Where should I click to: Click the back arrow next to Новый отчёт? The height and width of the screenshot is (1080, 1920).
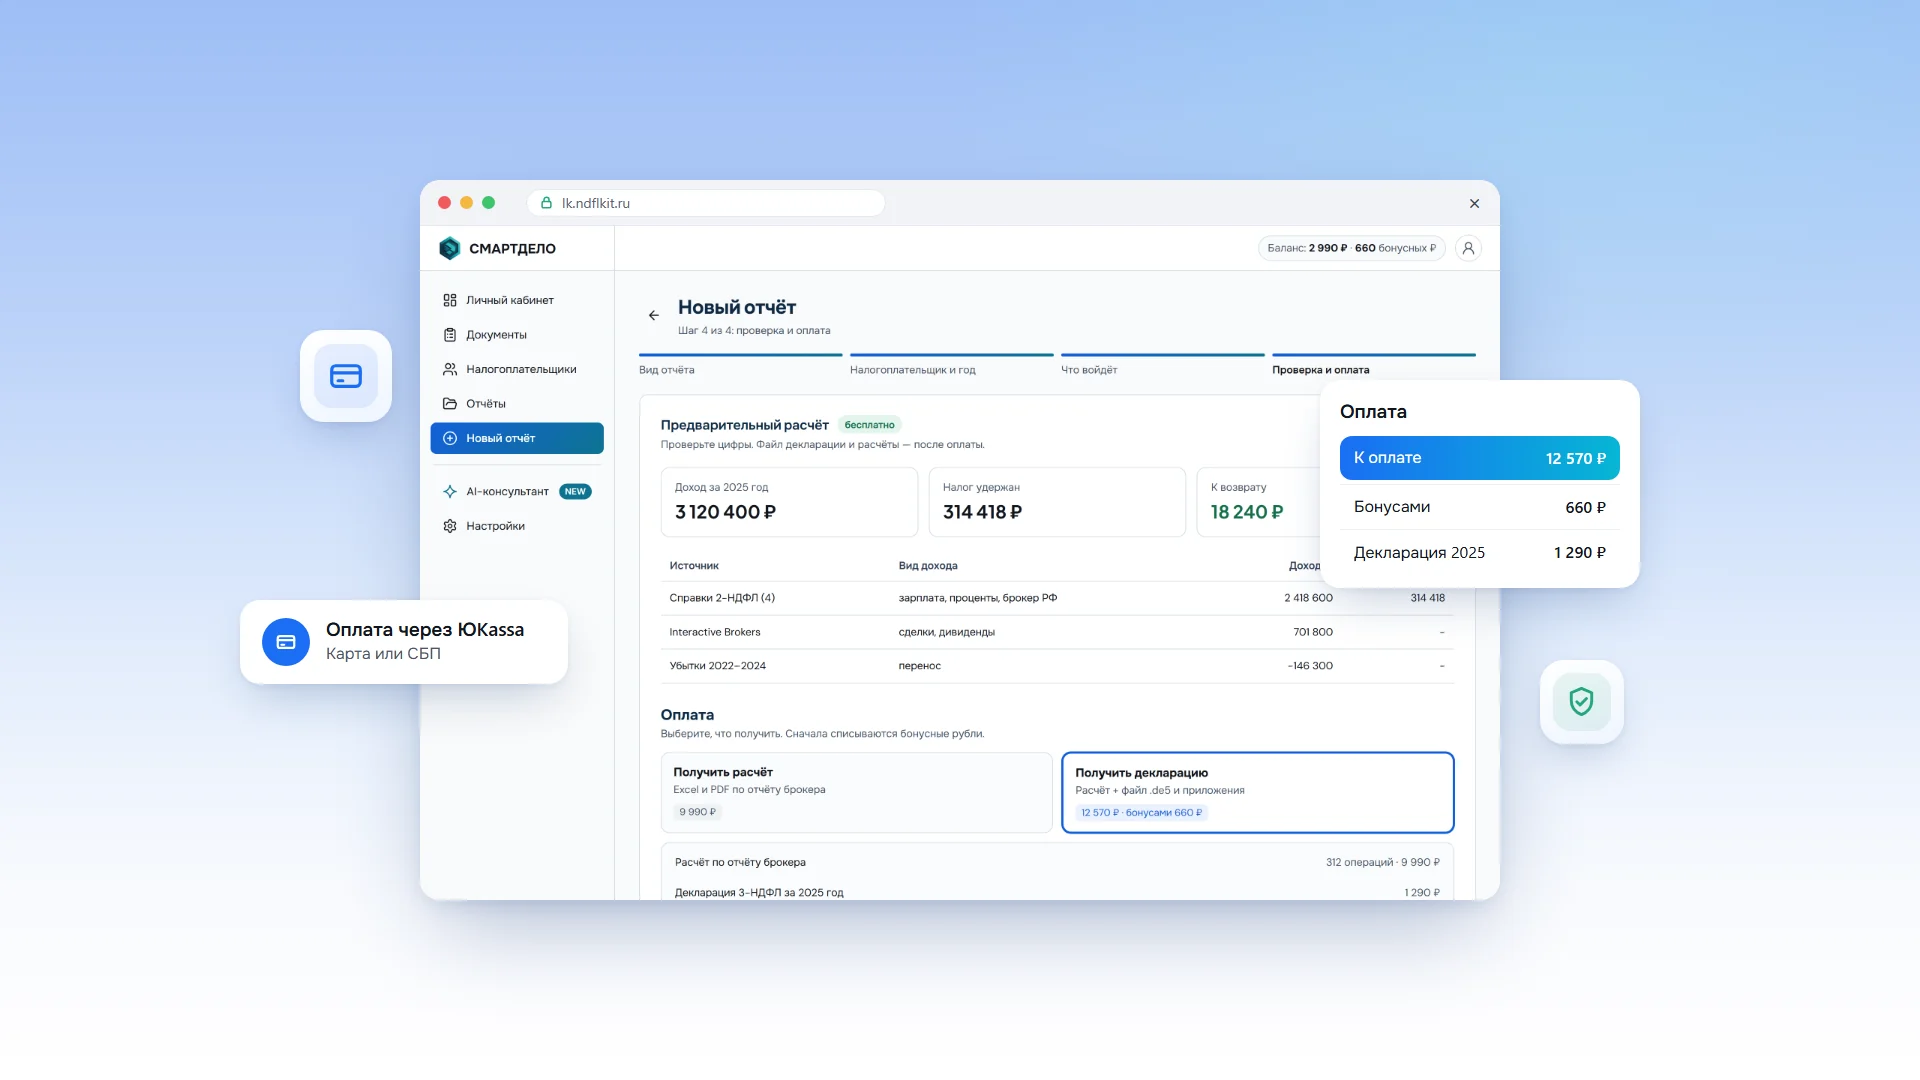tap(653, 315)
